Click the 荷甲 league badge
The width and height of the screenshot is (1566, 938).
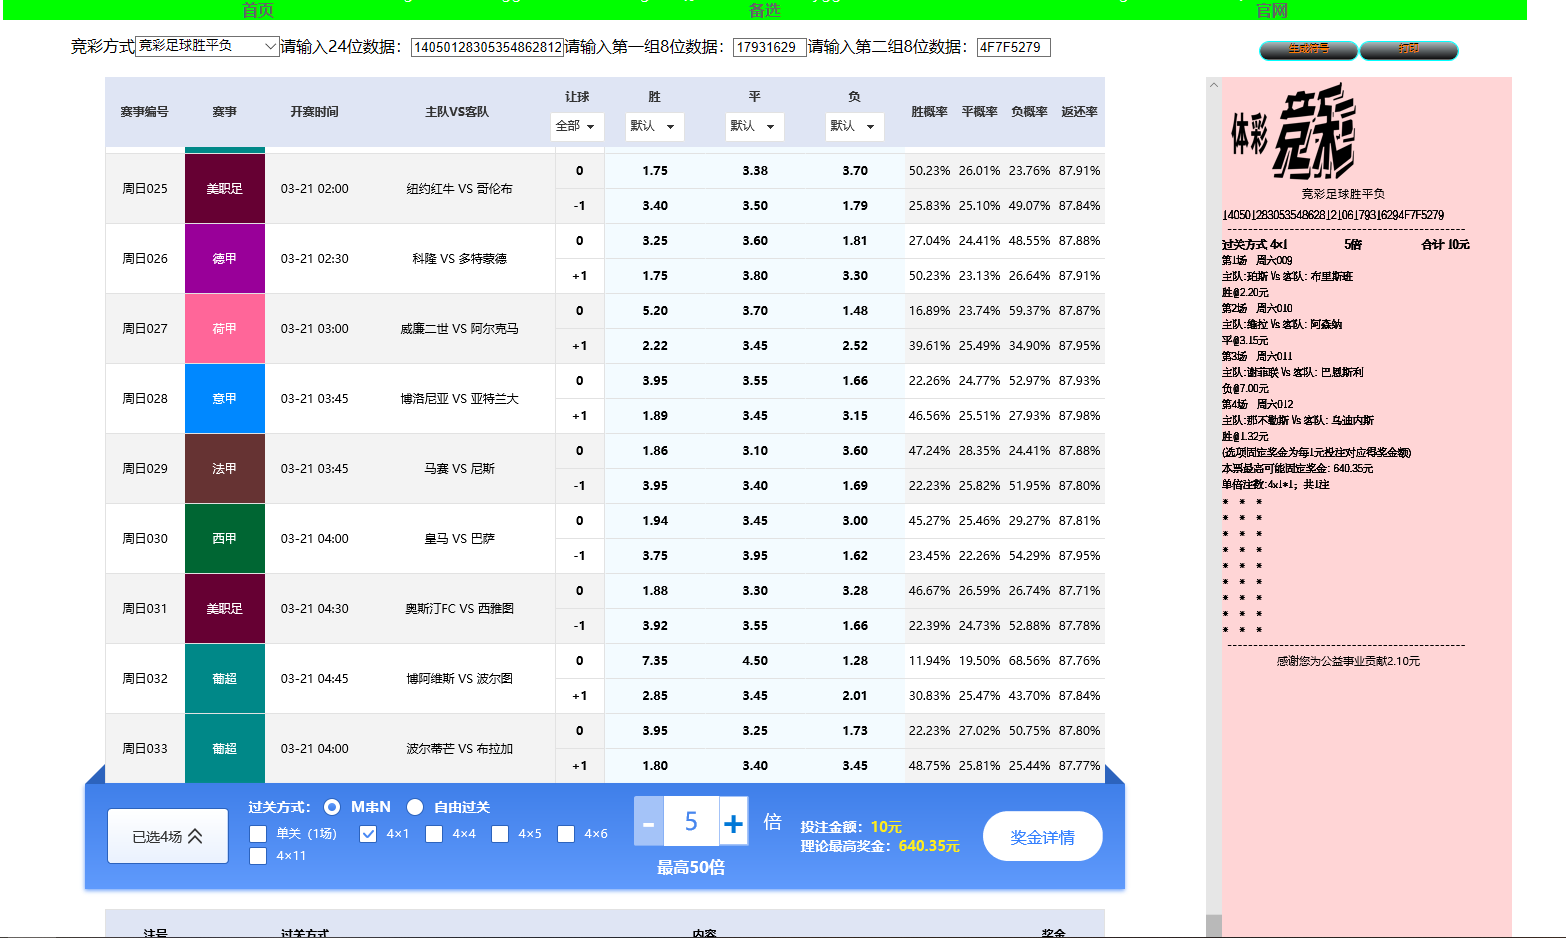click(225, 328)
